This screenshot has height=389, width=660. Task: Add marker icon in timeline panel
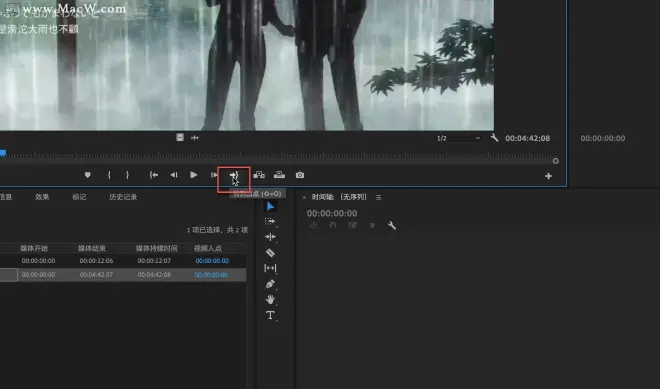(x=372, y=226)
